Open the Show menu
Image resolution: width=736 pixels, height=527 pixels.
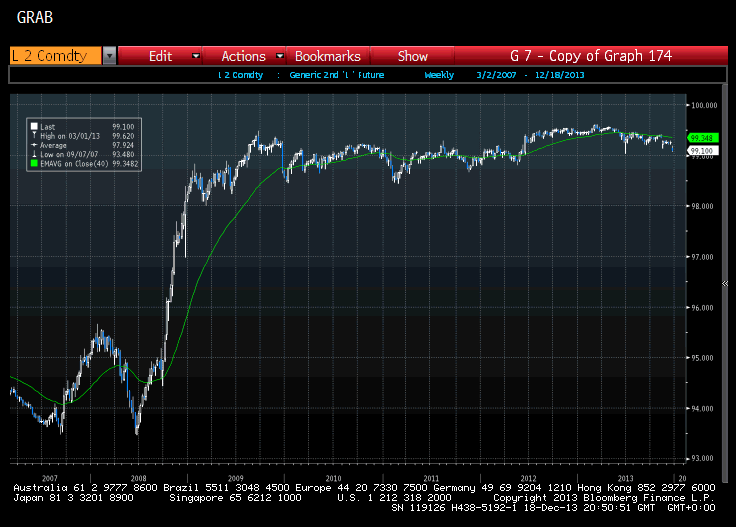(413, 56)
